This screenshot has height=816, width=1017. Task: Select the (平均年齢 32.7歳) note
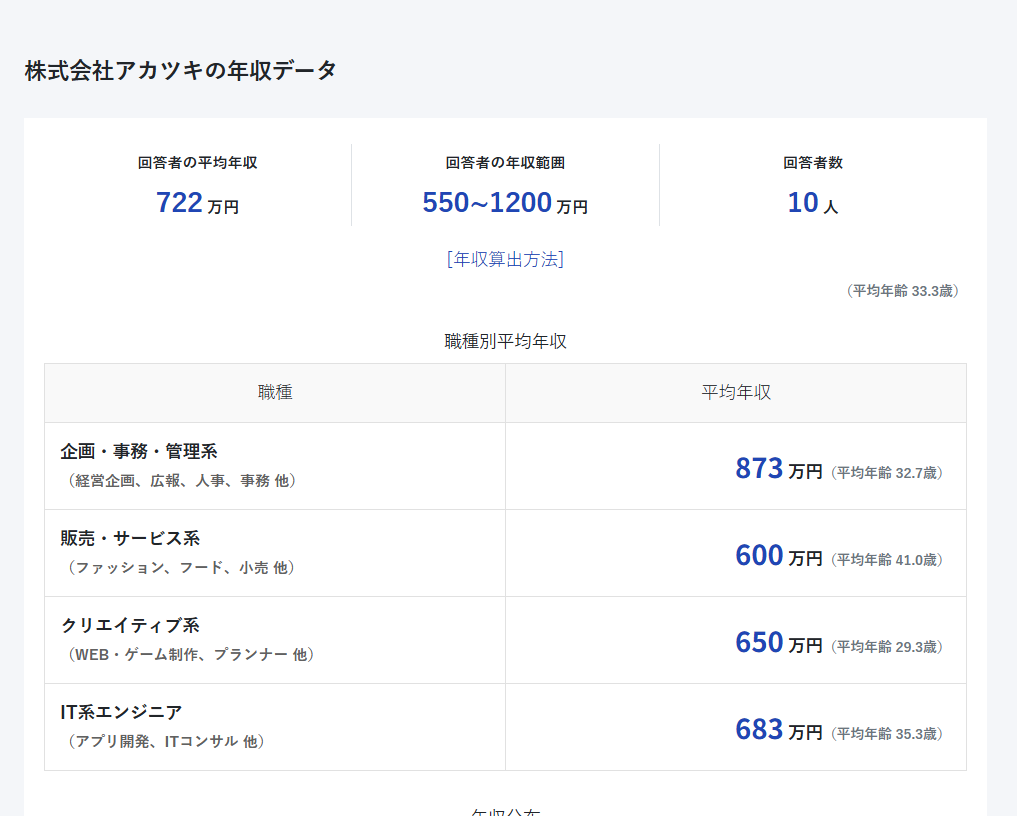pyautogui.click(x=887, y=473)
